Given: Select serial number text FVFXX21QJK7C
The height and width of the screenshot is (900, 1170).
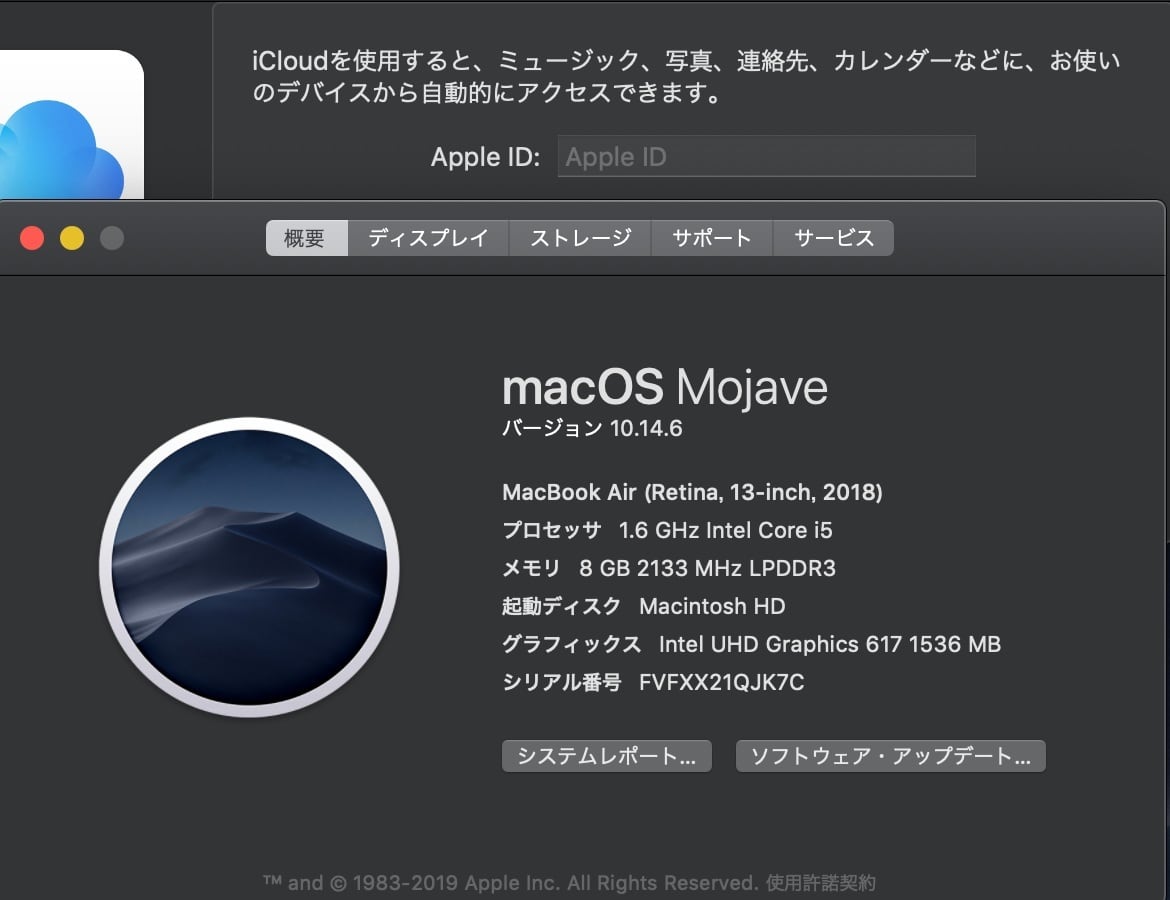Looking at the screenshot, I should (x=722, y=682).
